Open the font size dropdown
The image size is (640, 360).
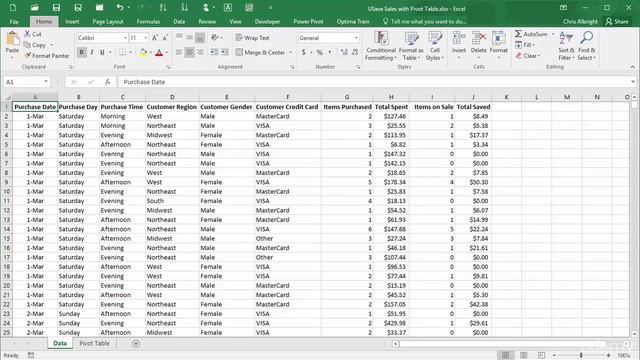[145, 38]
